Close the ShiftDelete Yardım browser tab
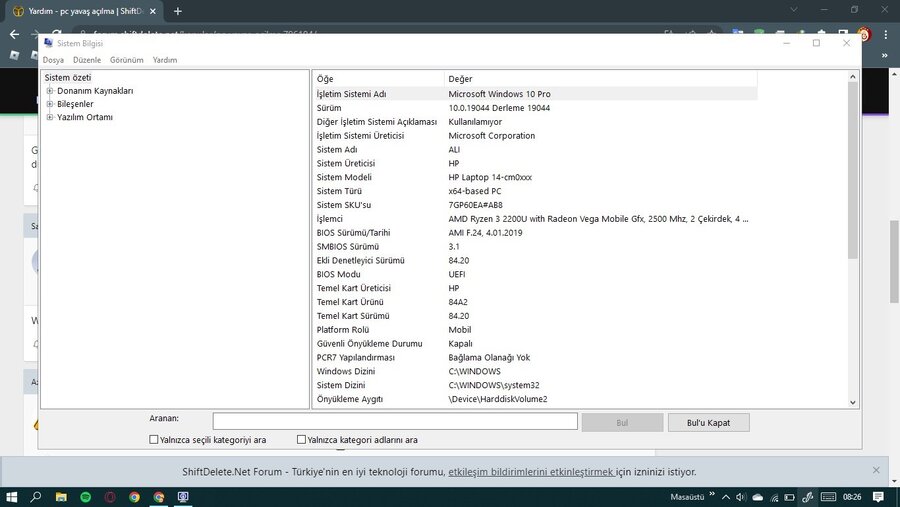This screenshot has height=507, width=900. pos(153,11)
